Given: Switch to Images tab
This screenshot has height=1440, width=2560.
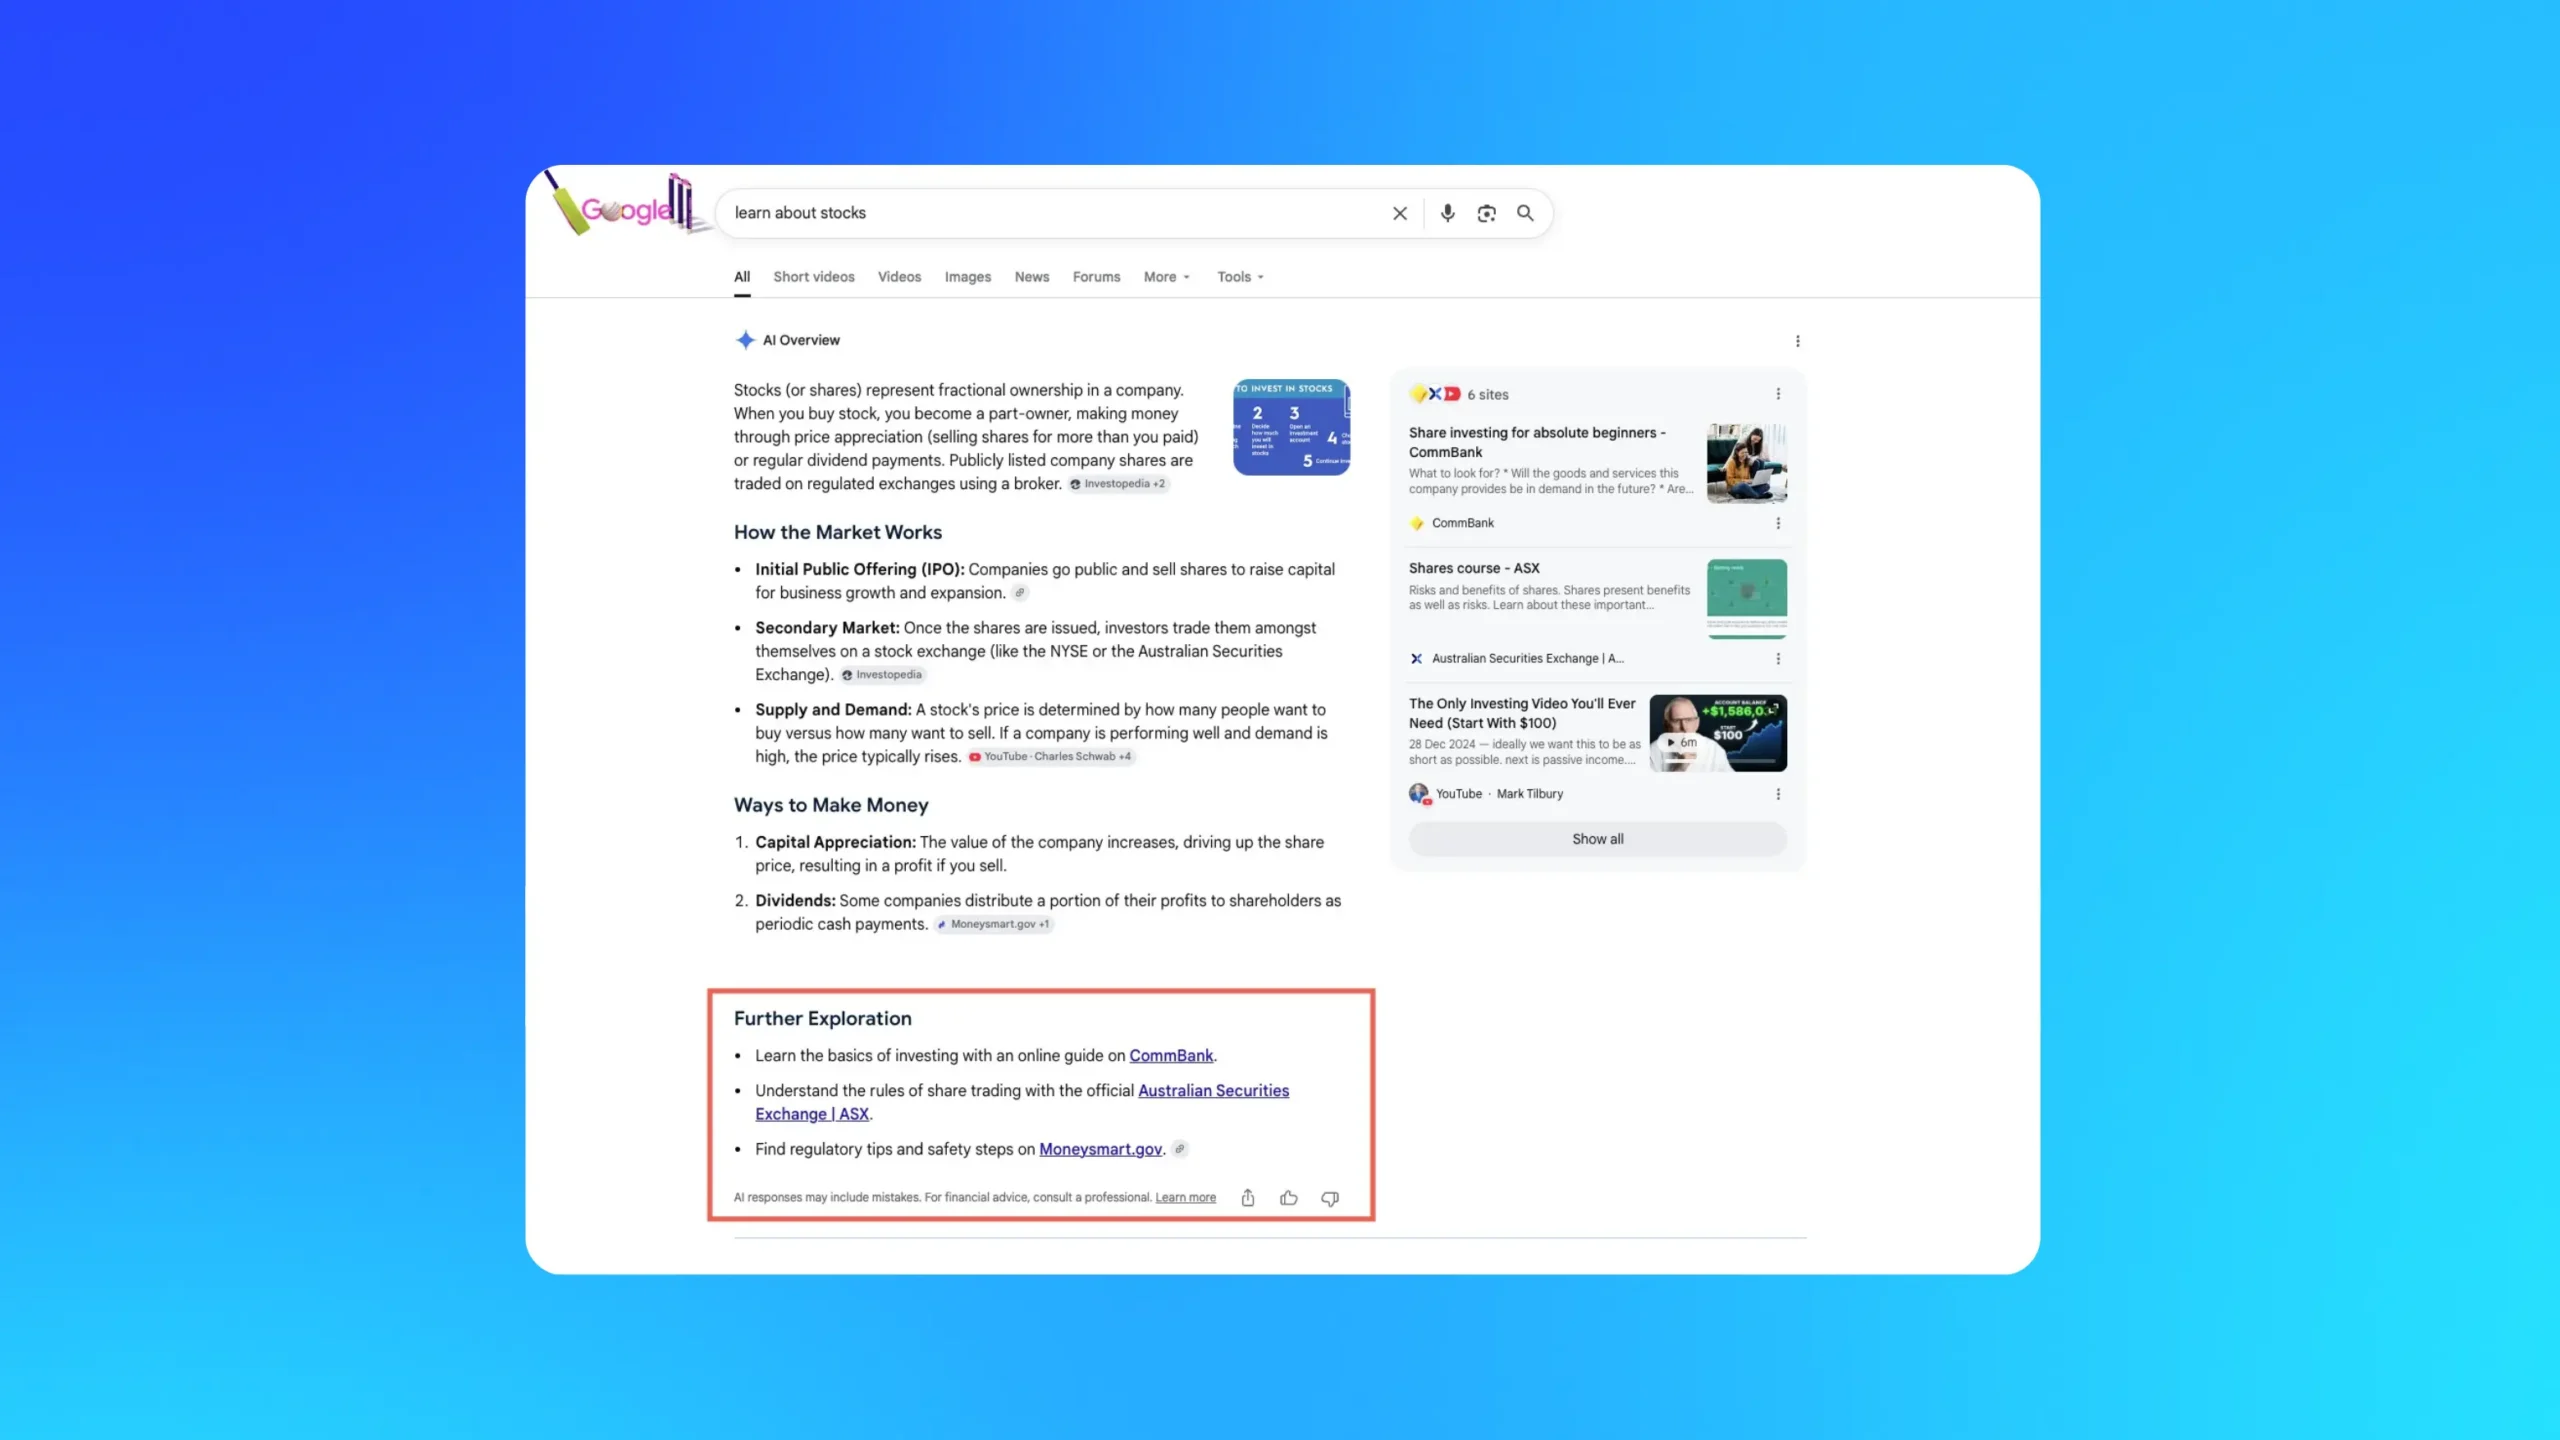Looking at the screenshot, I should click(968, 277).
